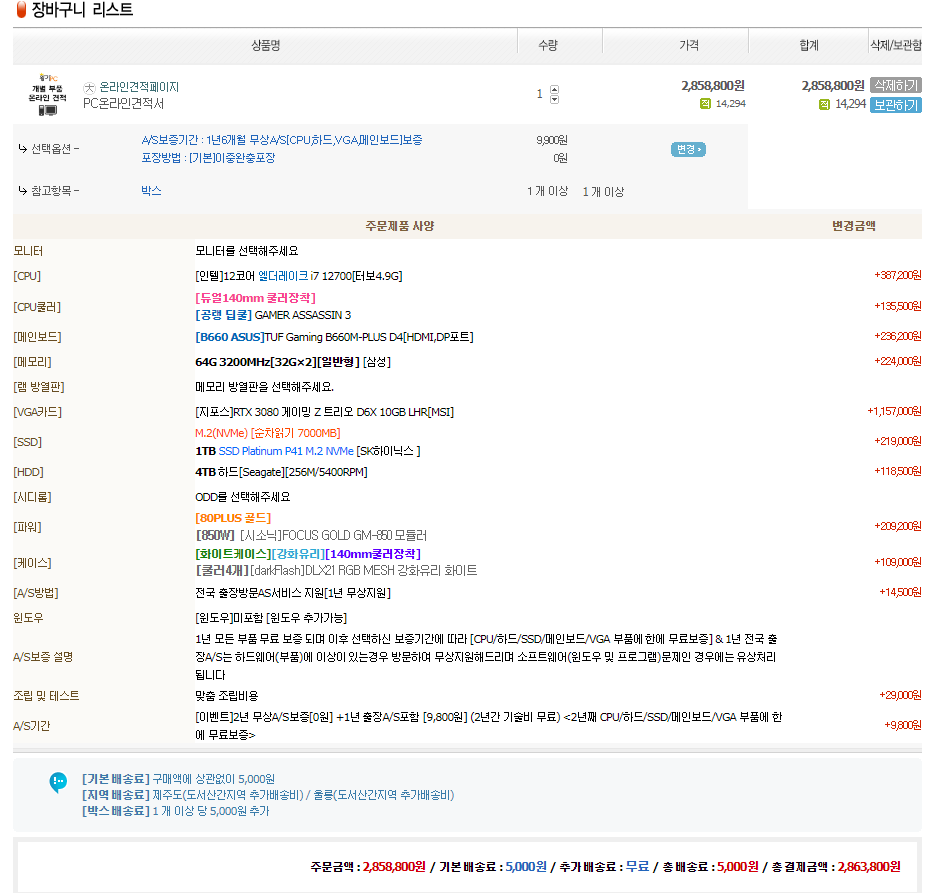Image resolution: width=936 pixels, height=893 pixels.
Task: Open the 온라인견적페이지 link
Action: (x=139, y=87)
